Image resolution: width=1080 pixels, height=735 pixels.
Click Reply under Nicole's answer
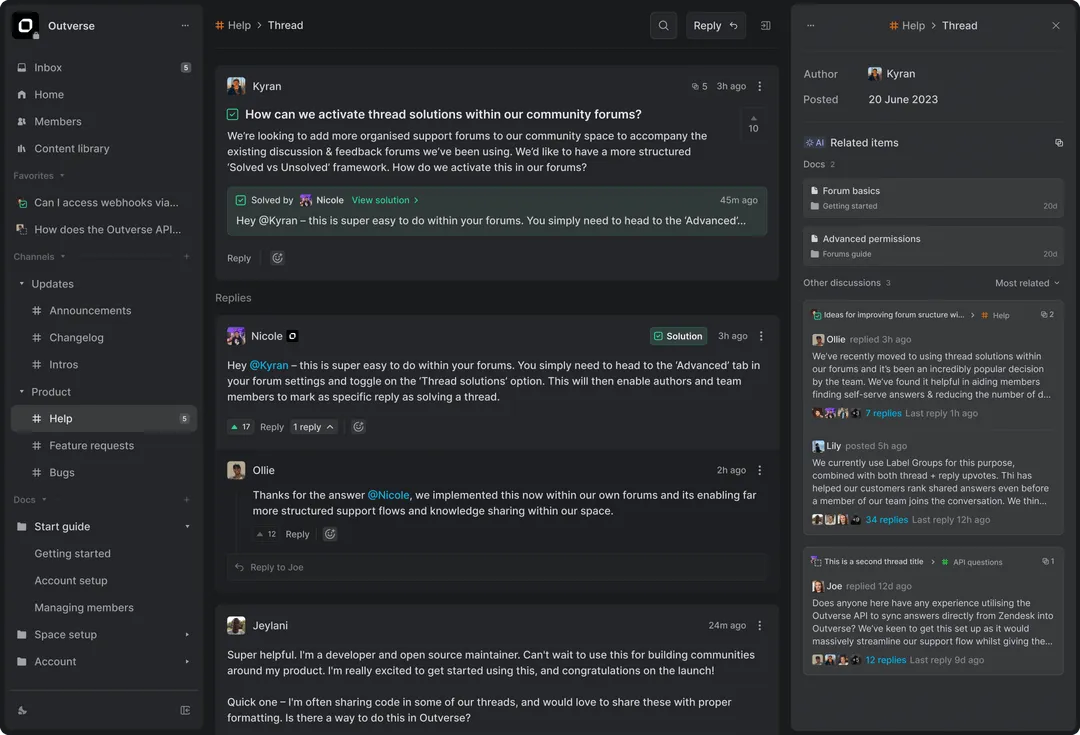[272, 427]
